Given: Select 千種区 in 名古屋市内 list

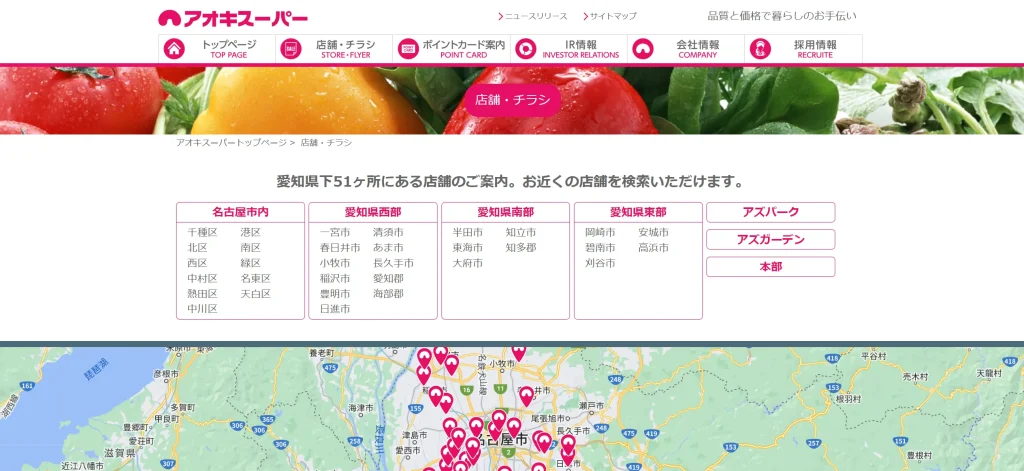Looking at the screenshot, I should pos(202,232).
